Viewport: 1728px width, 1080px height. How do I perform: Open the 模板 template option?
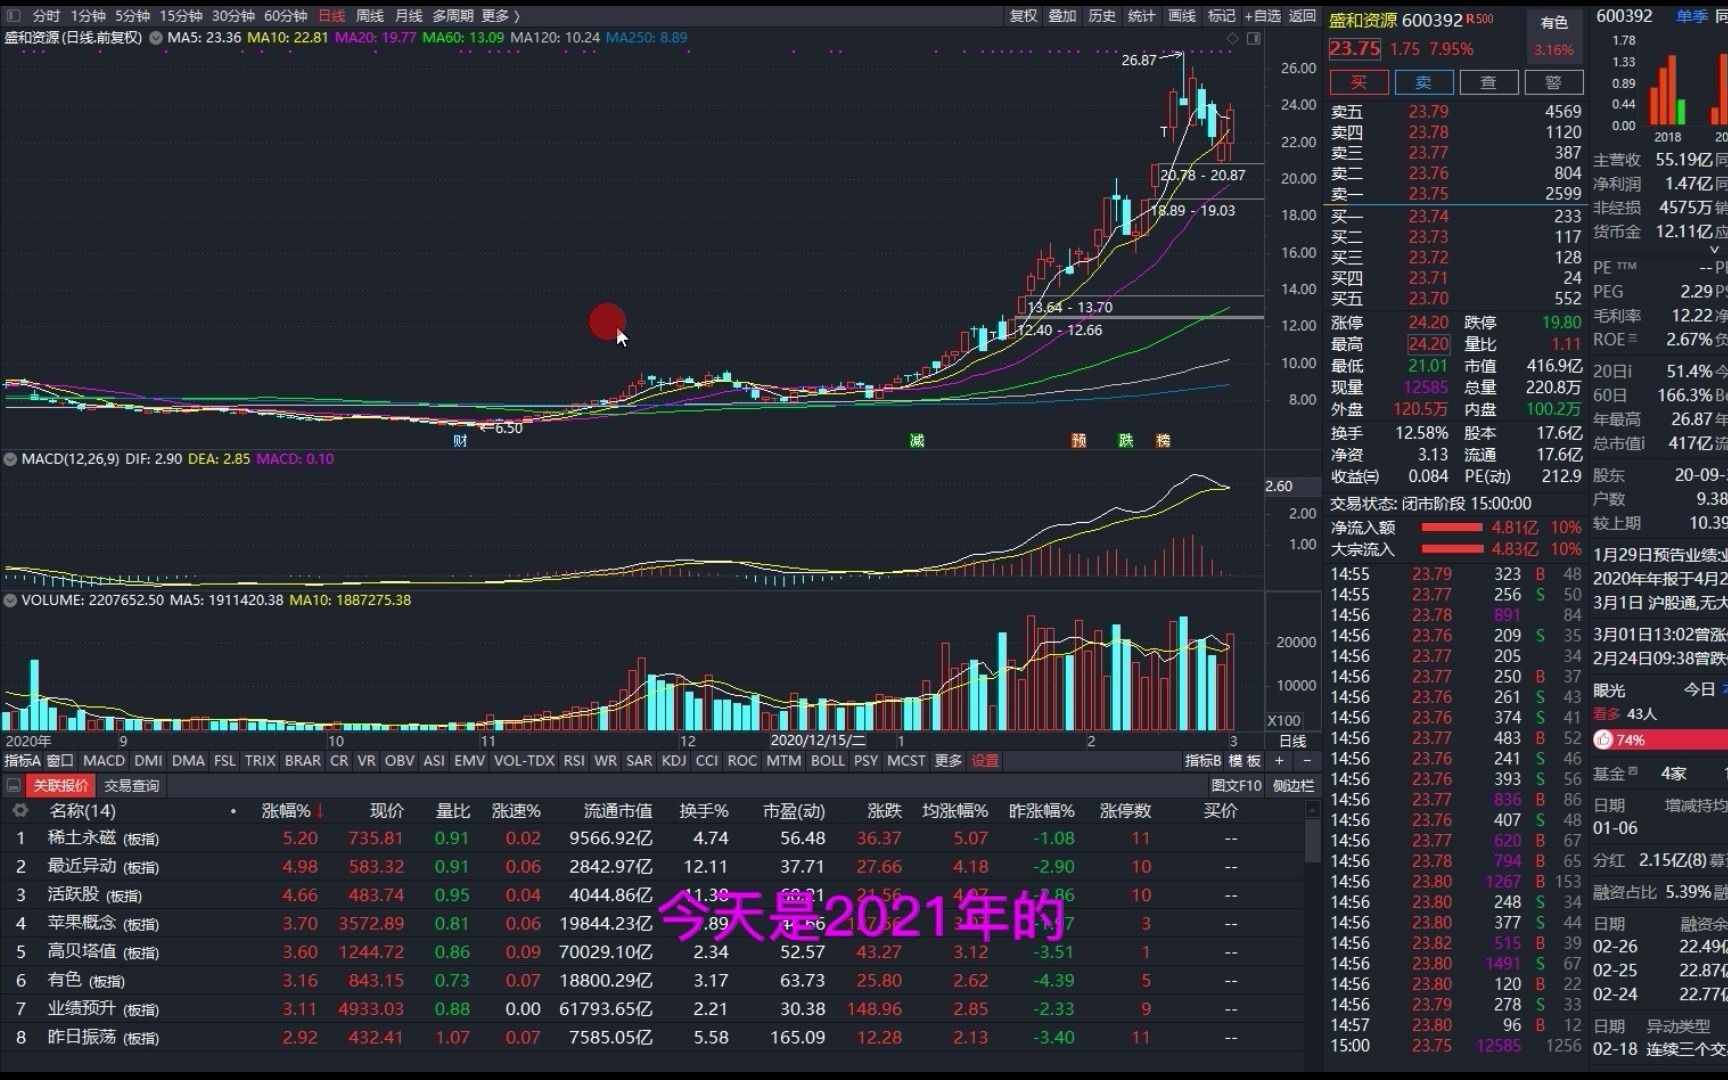1245,761
